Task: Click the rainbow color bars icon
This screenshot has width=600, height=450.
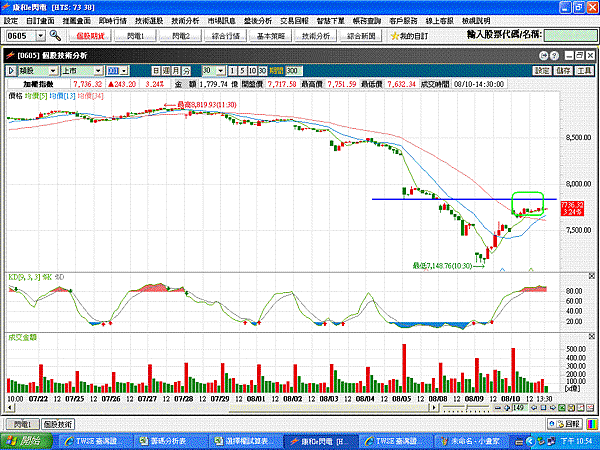Action: (592, 424)
